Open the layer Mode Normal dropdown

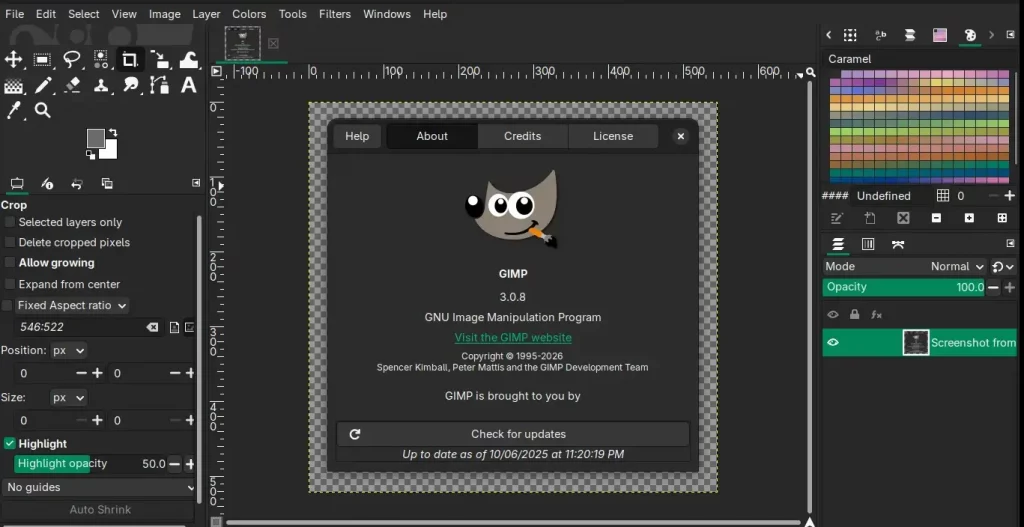(x=905, y=266)
